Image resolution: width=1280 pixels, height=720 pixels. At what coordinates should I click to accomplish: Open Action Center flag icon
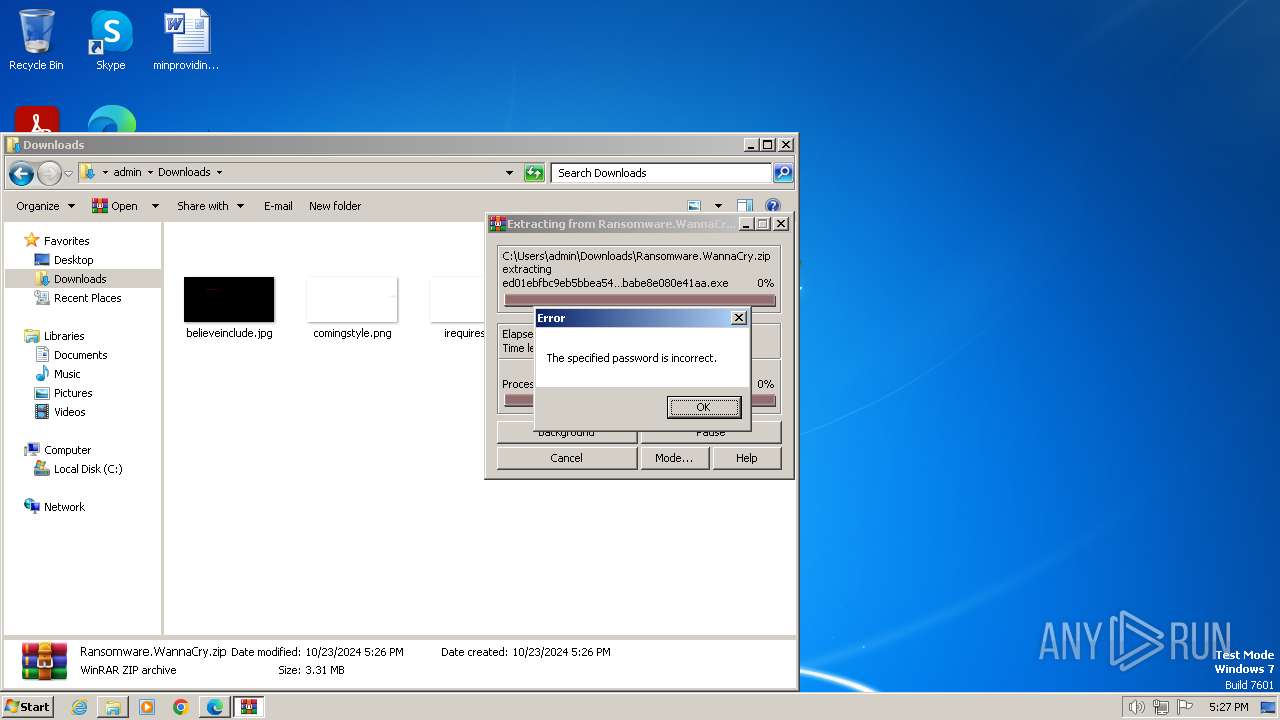pyautogui.click(x=1186, y=707)
